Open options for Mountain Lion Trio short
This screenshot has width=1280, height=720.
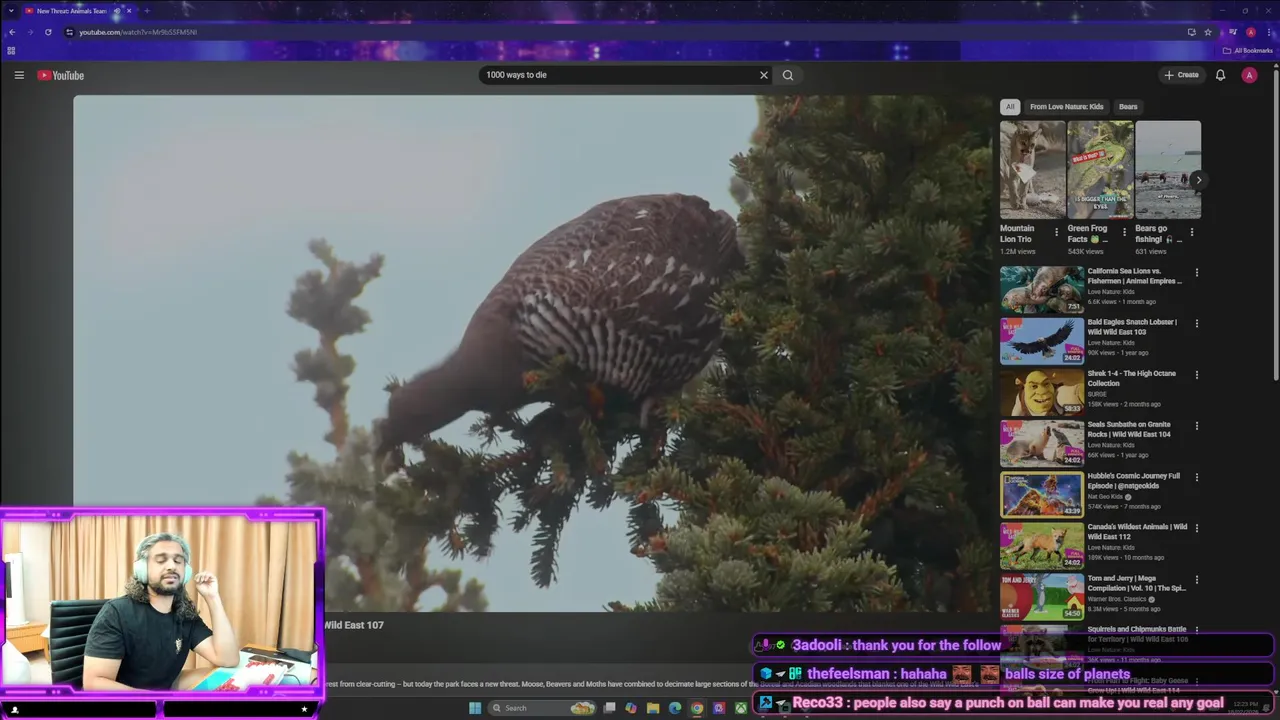[1056, 232]
